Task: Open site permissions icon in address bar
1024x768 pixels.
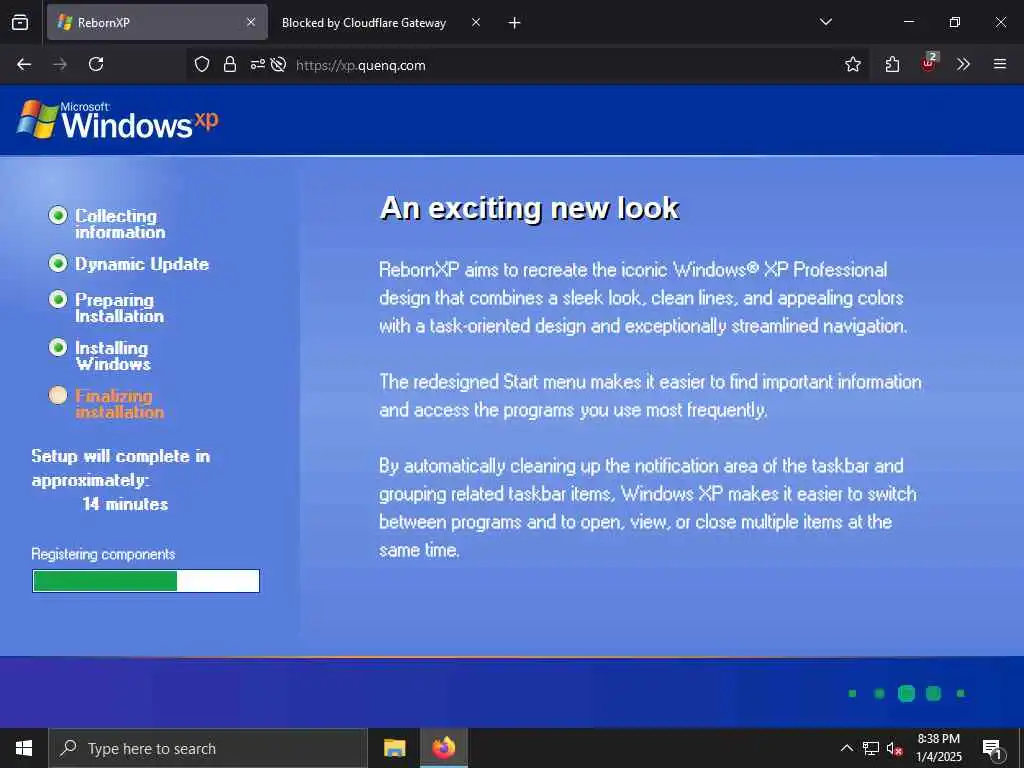Action: click(x=258, y=64)
